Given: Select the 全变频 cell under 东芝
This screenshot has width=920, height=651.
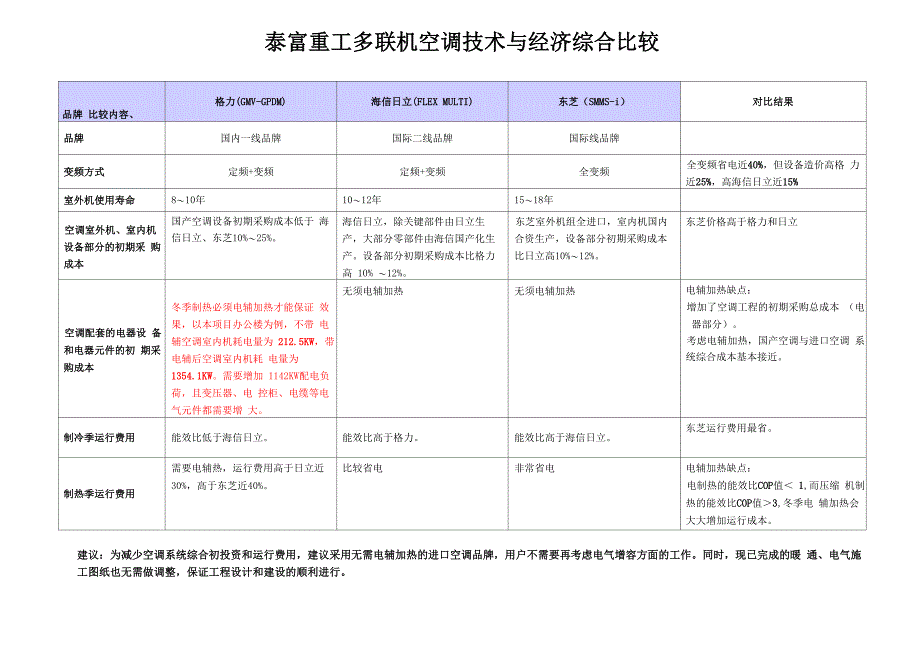Looking at the screenshot, I should pyautogui.click(x=593, y=172).
